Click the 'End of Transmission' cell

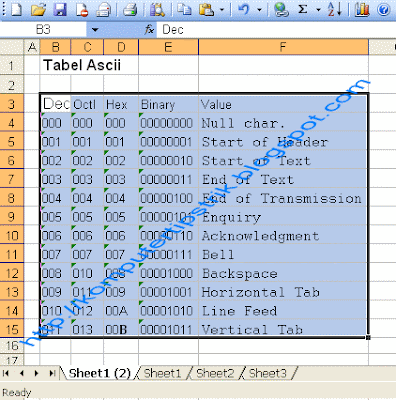pos(283,198)
